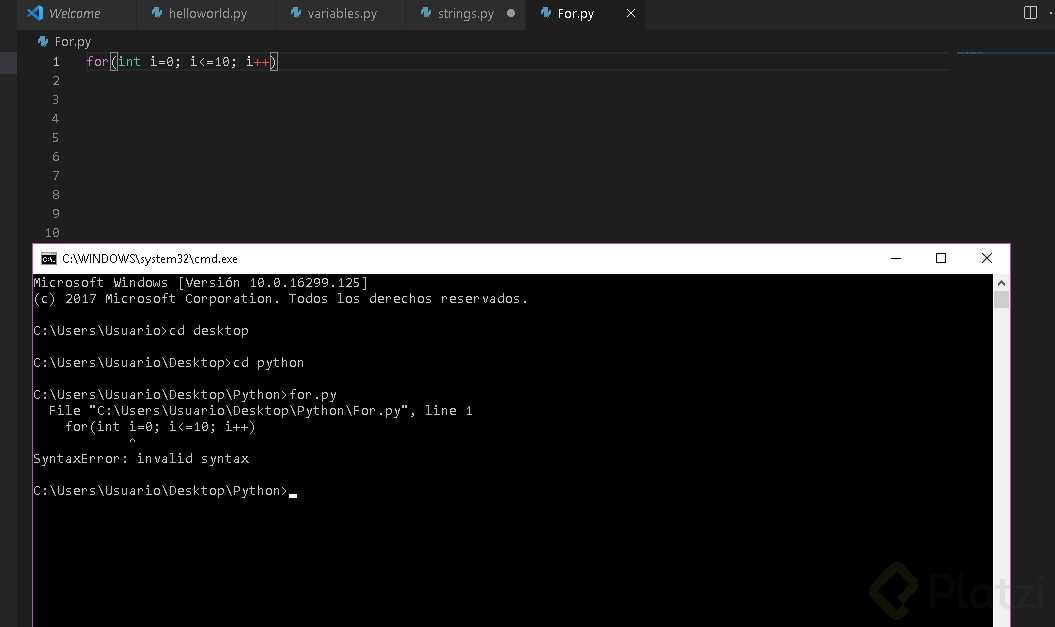
Task: Switch to the Welcome tab
Action: point(75,13)
